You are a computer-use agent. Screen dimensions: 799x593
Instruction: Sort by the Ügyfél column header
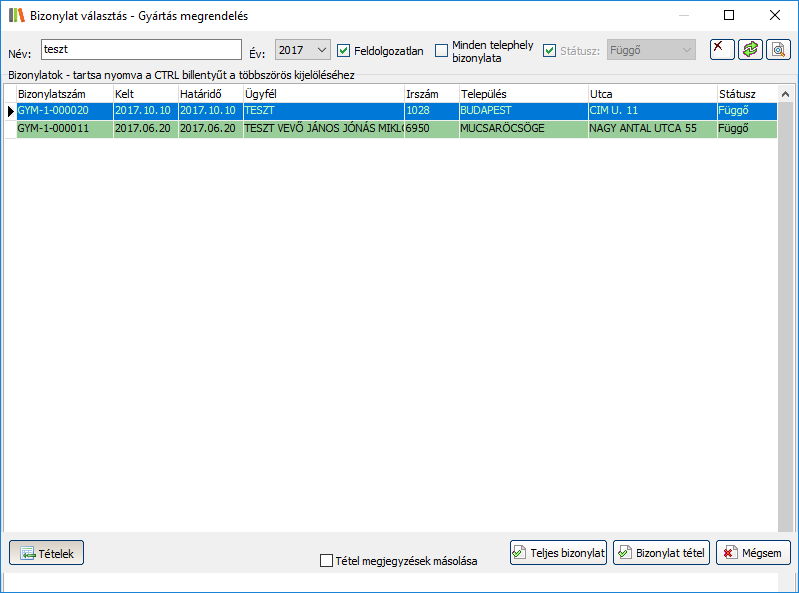pos(322,93)
